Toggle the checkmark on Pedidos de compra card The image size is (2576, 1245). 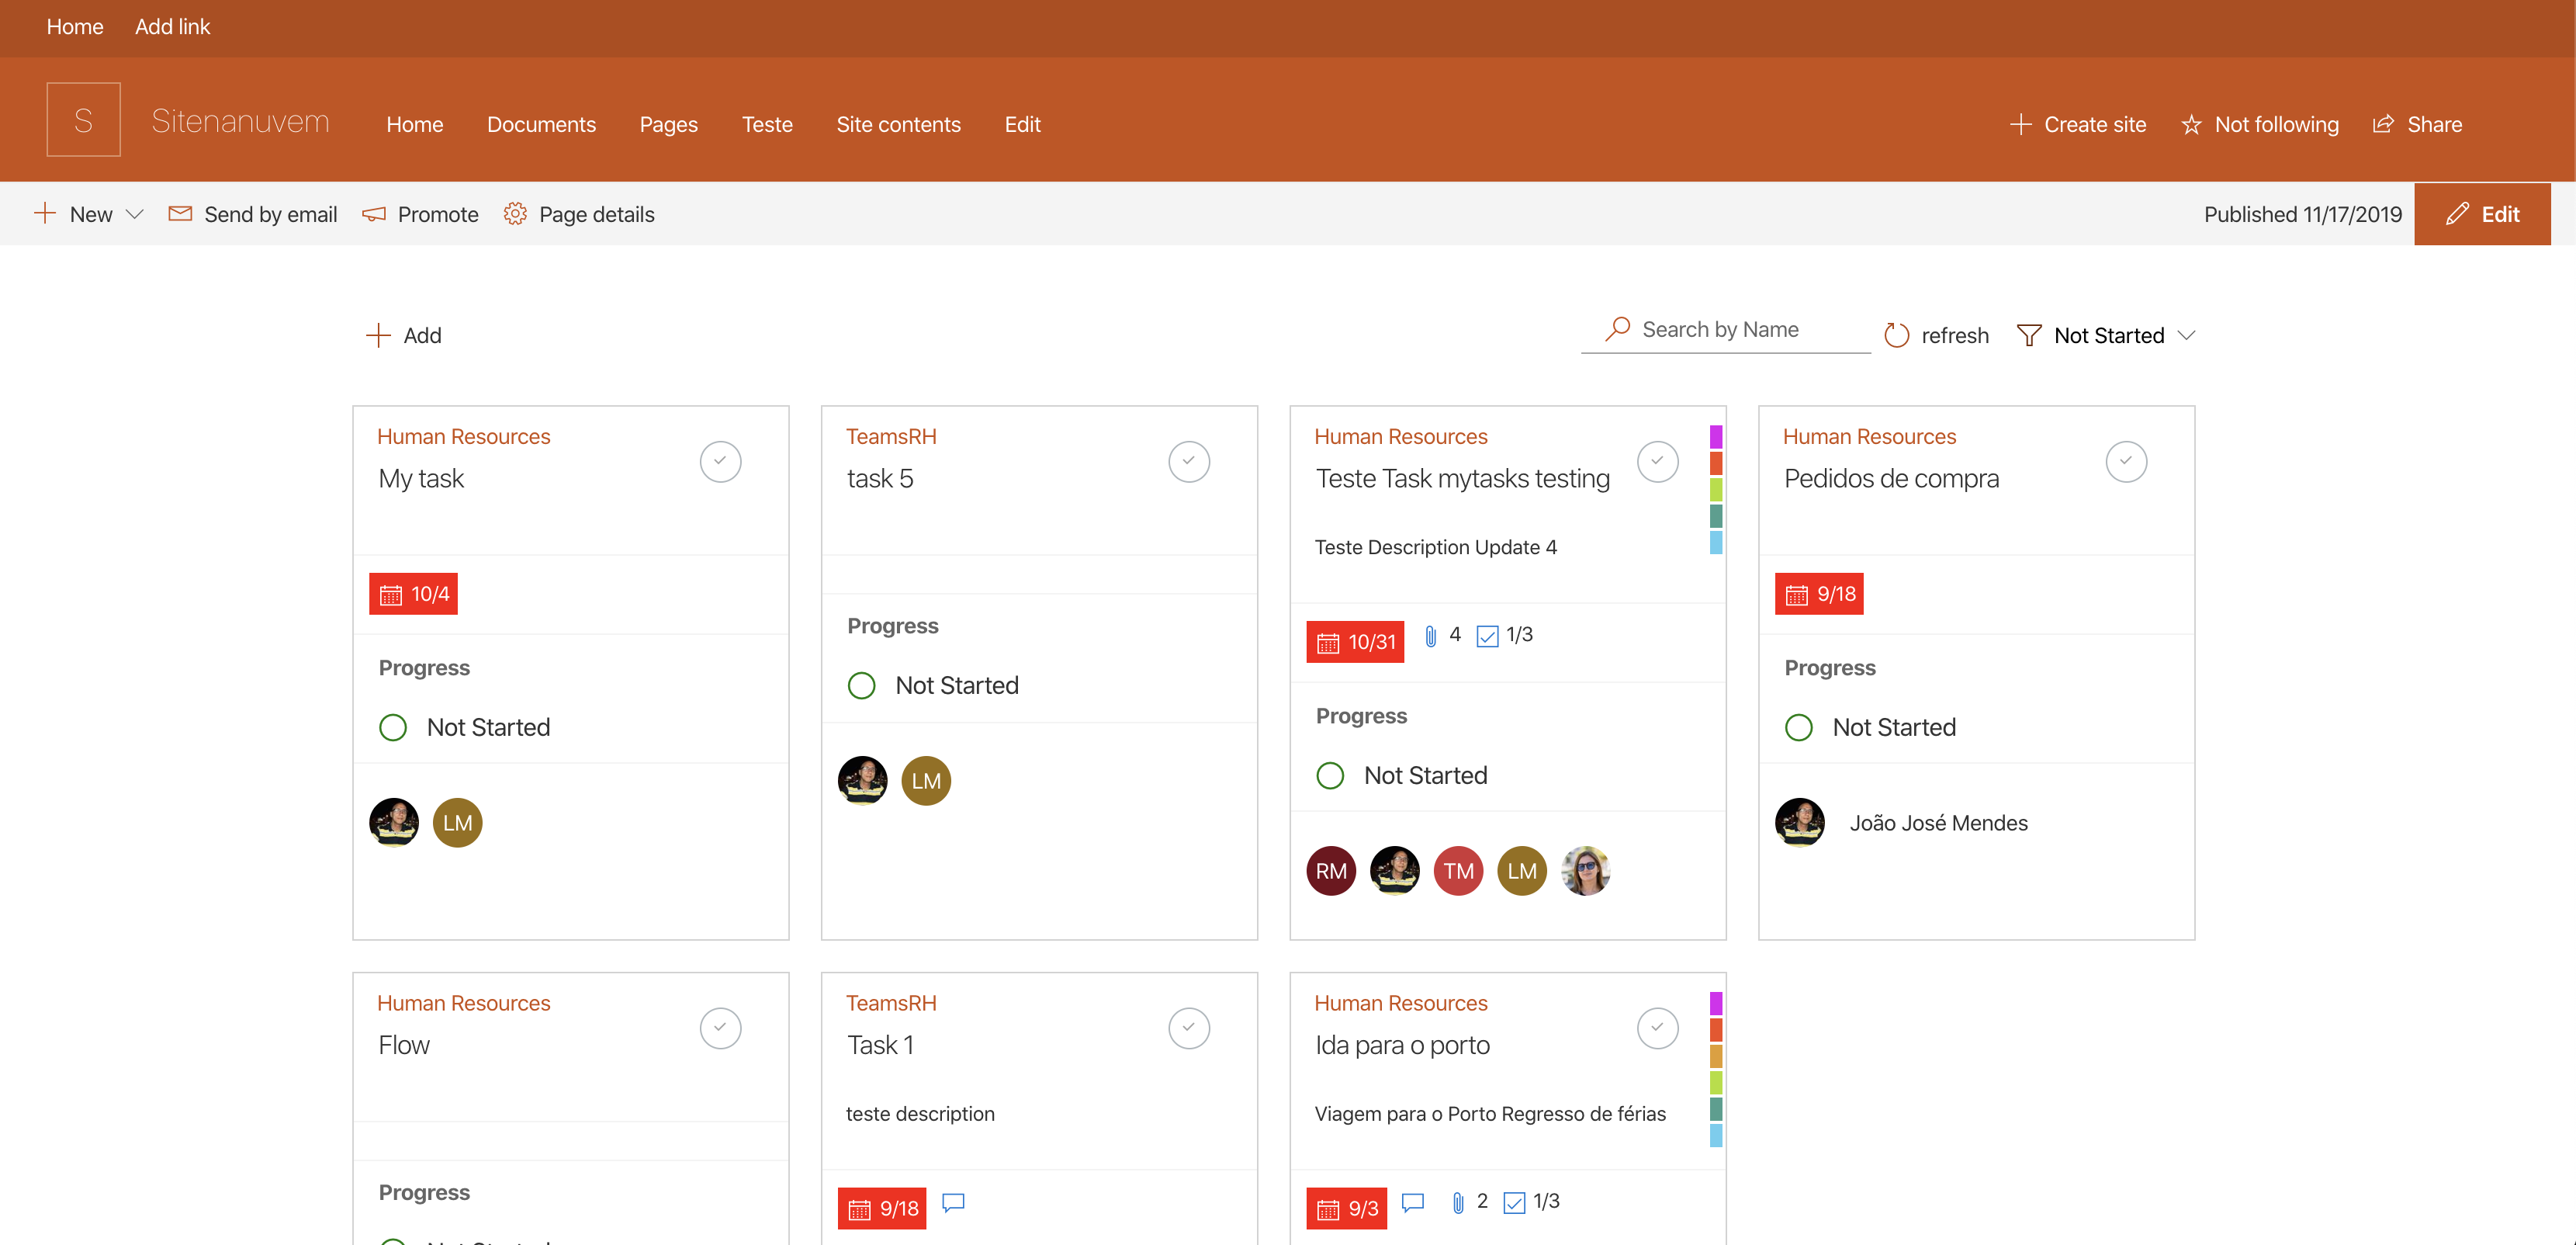(x=2126, y=460)
